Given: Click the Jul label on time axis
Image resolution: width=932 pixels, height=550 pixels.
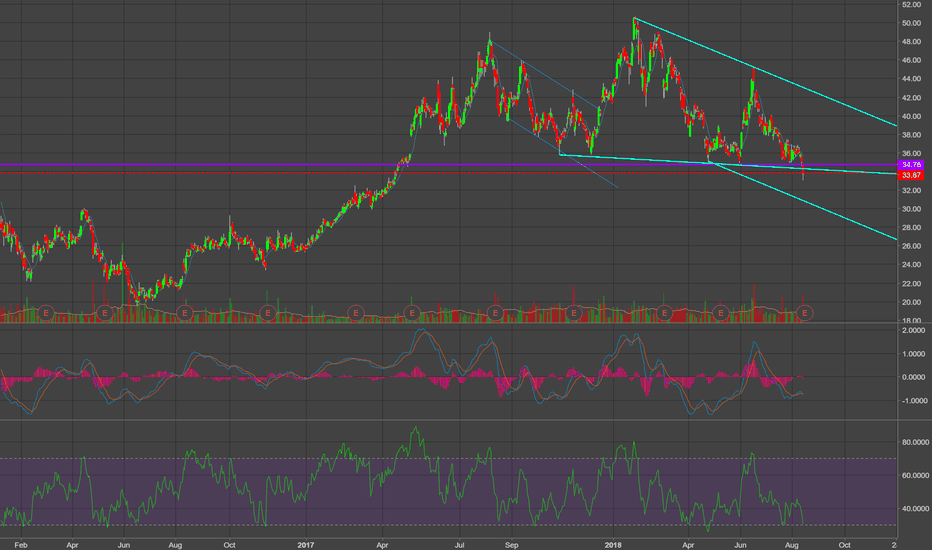Looking at the screenshot, I should [x=459, y=545].
